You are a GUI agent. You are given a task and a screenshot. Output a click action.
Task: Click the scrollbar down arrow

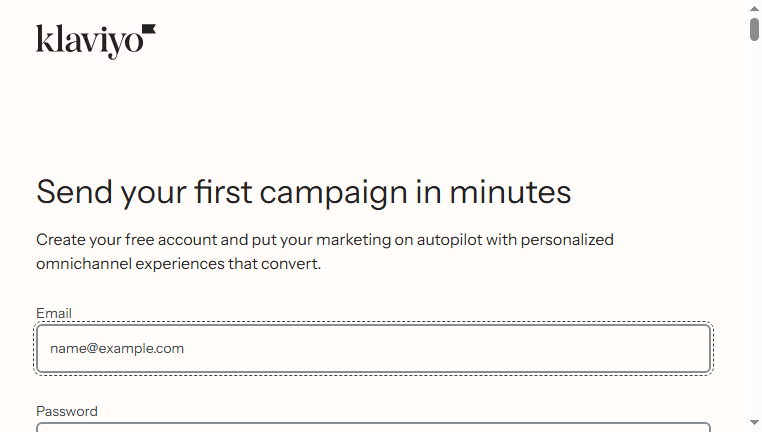point(754,422)
